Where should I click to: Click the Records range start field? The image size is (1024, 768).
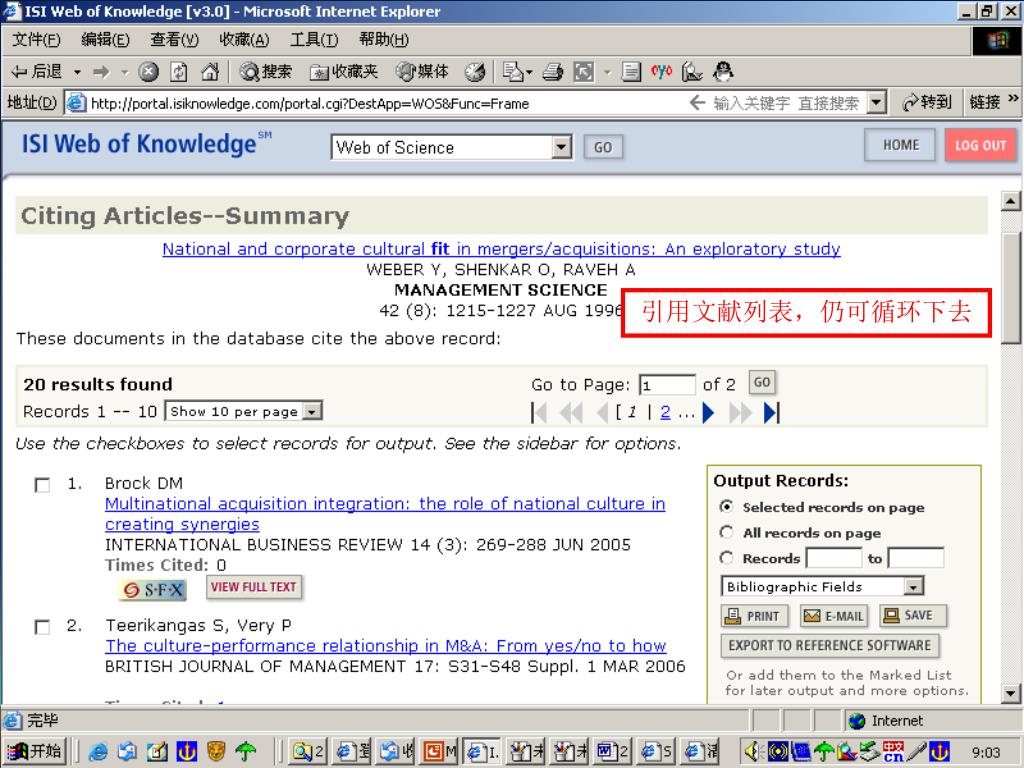coord(834,558)
